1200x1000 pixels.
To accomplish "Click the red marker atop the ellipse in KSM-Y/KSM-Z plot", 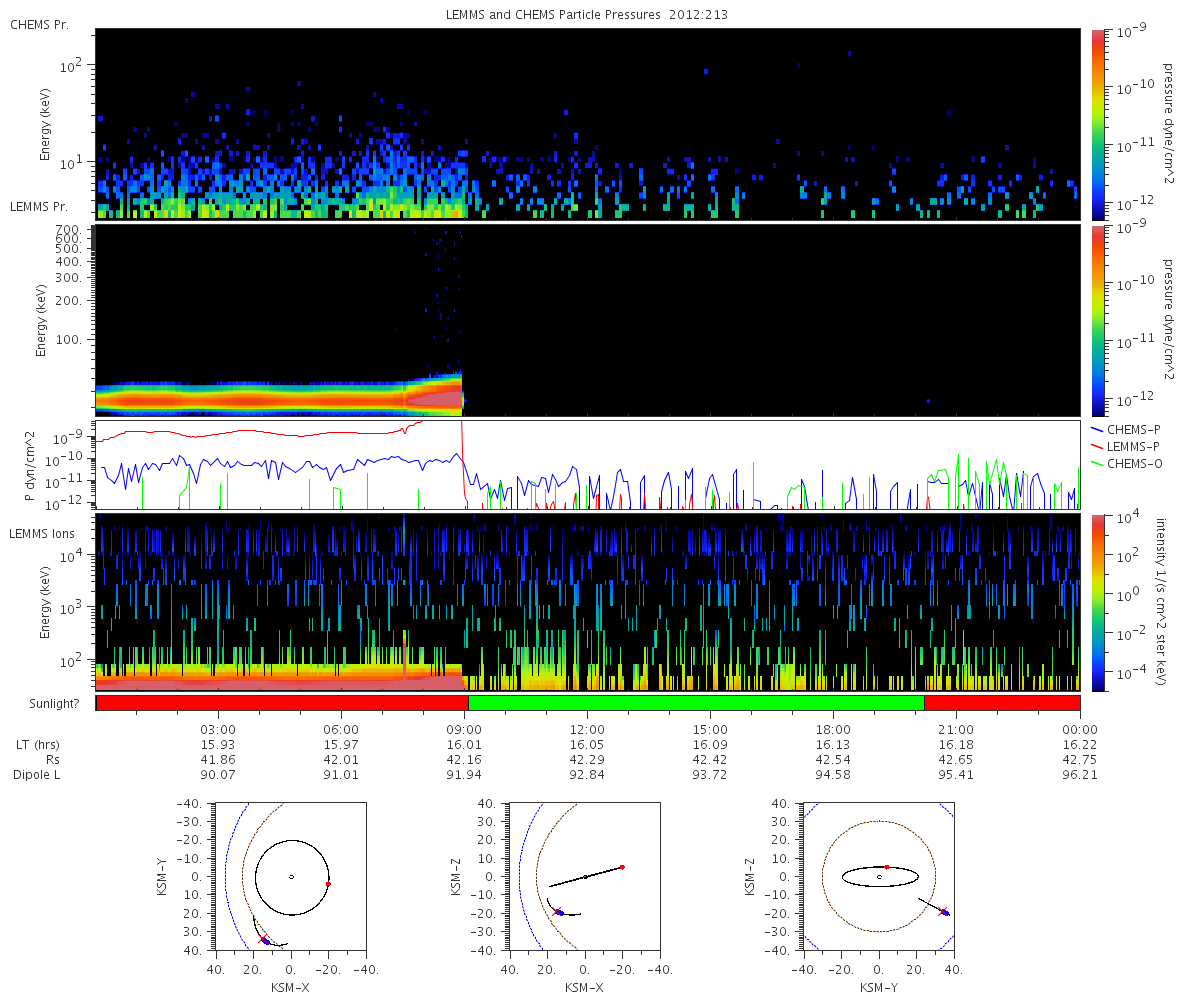I will tap(886, 867).
